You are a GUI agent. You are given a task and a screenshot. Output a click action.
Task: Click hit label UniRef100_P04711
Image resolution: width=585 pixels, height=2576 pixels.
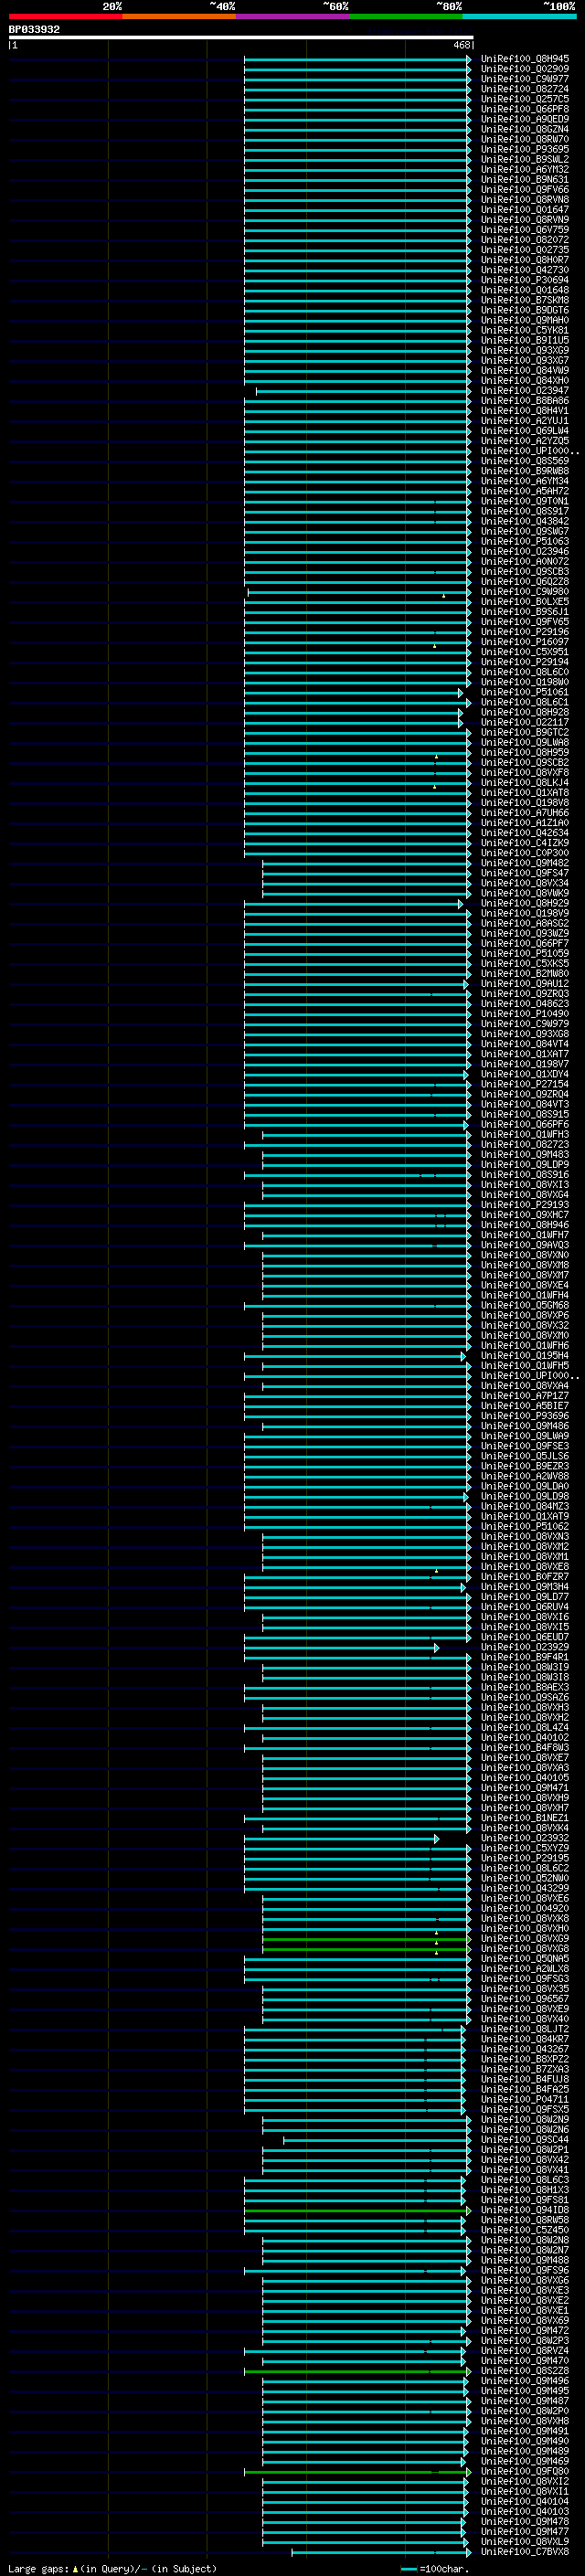(x=525, y=2099)
